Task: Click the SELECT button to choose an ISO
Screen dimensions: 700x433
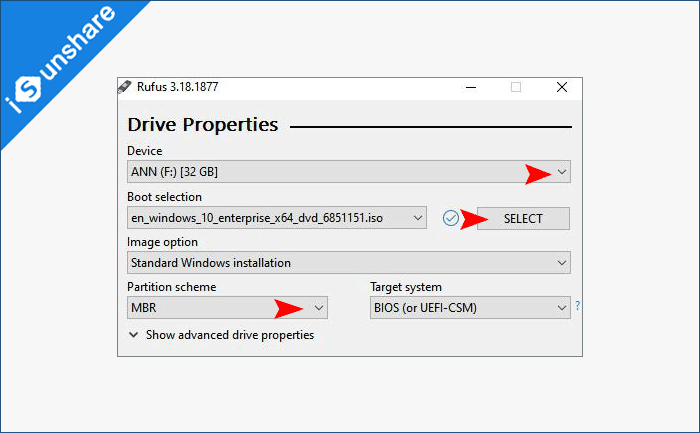Action: (x=523, y=218)
